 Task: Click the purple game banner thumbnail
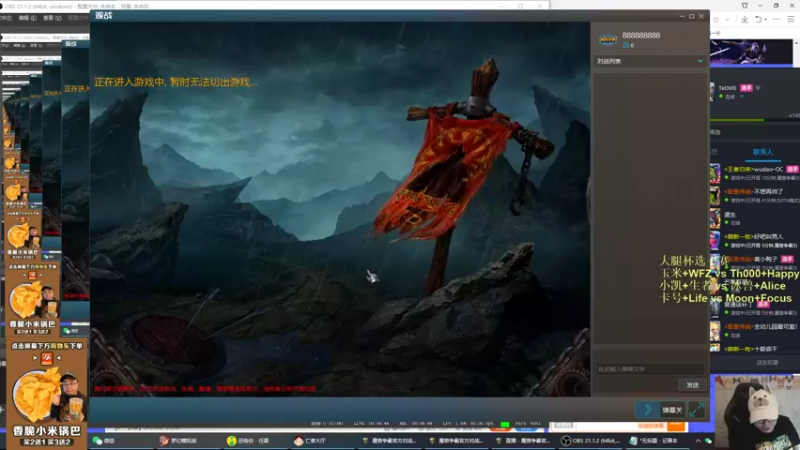tap(751, 53)
